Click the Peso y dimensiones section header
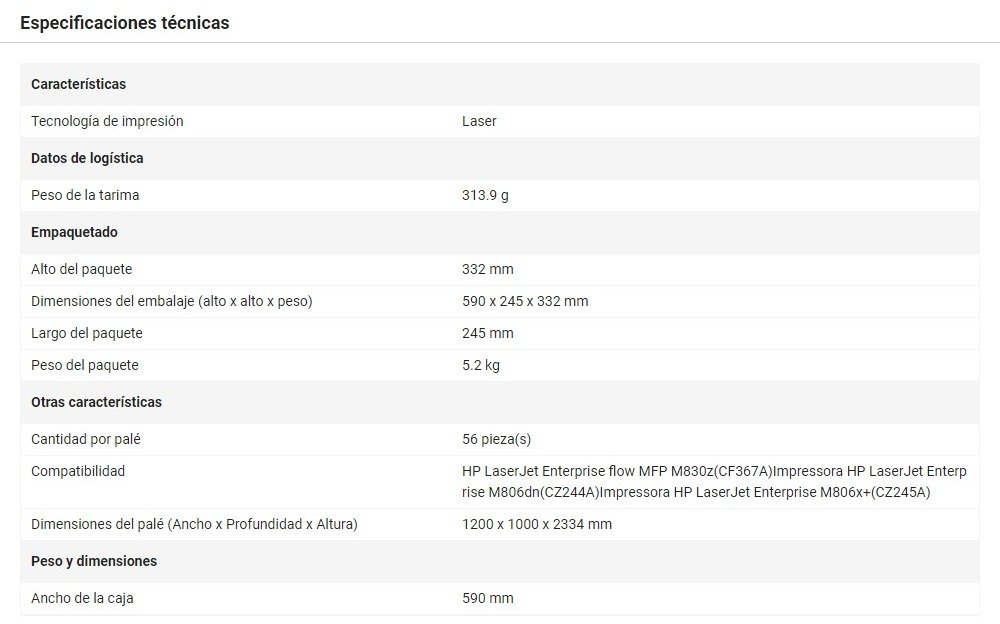The height and width of the screenshot is (624, 1000). click(94, 561)
